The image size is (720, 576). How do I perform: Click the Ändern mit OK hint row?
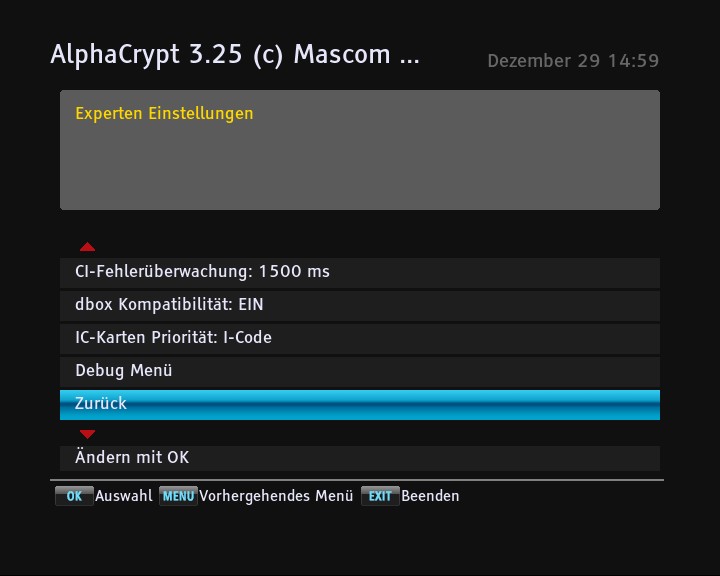(x=360, y=458)
